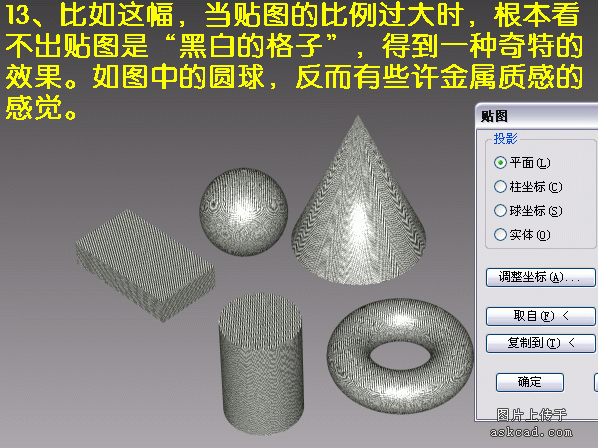Pick the textured sphere in the viewport
The image size is (598, 448).
243,212
